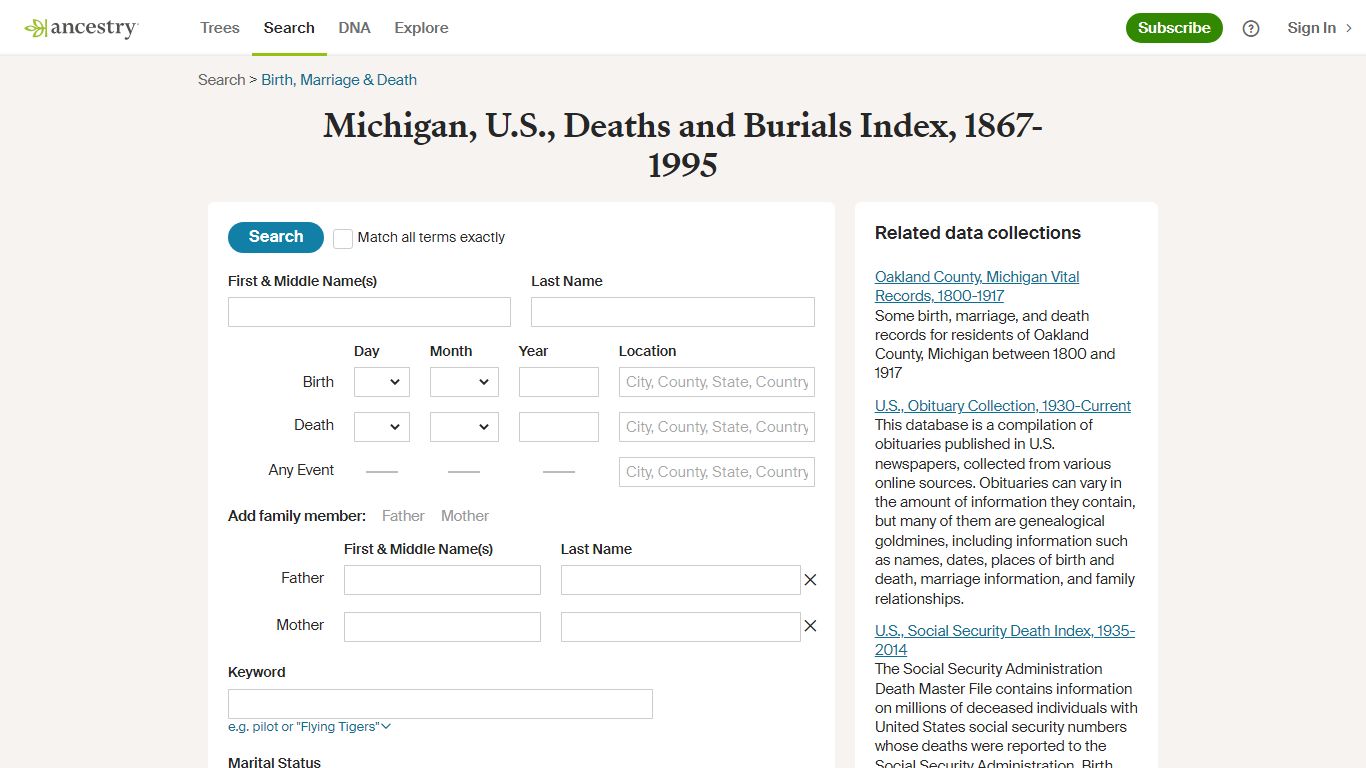The width and height of the screenshot is (1366, 768).
Task: Click the Marital Status label
Action: [274, 762]
